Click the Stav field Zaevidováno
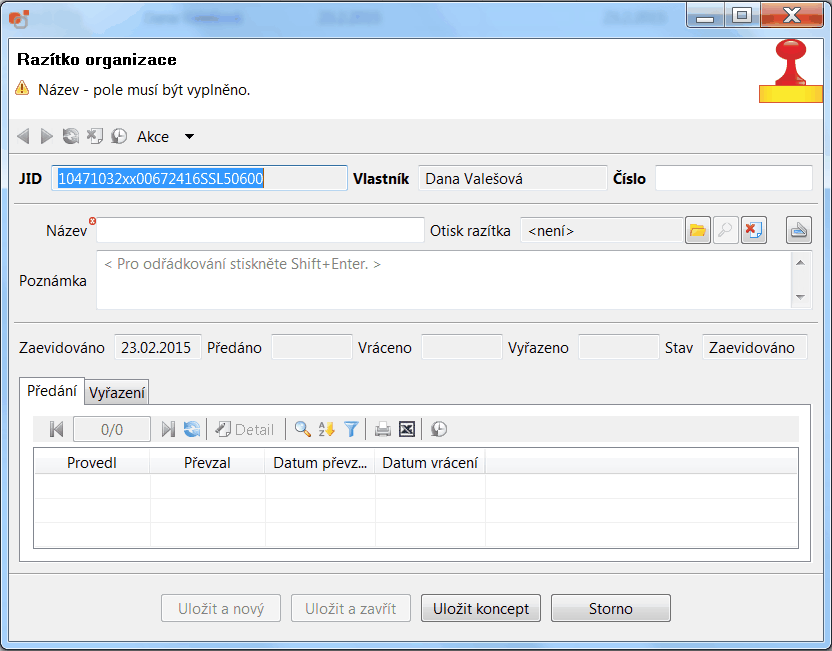 (x=755, y=347)
